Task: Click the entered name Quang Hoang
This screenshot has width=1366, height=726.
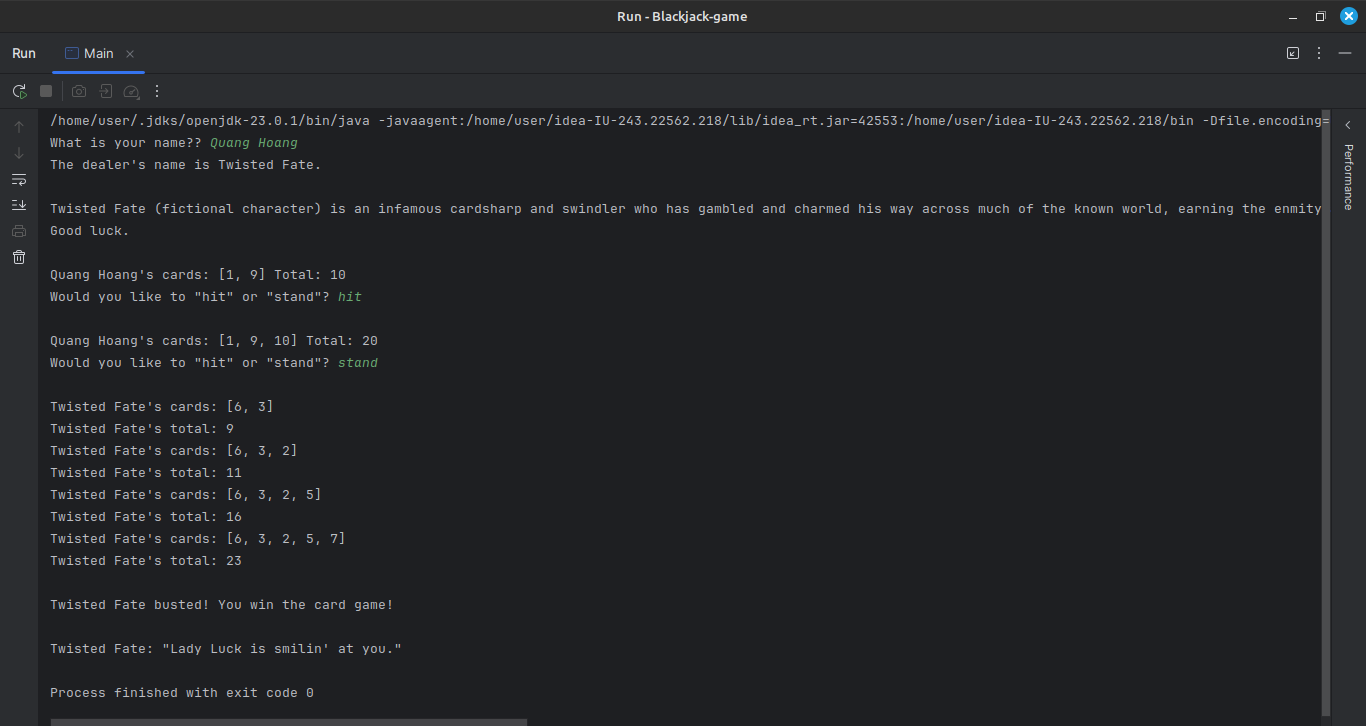Action: pos(254,143)
